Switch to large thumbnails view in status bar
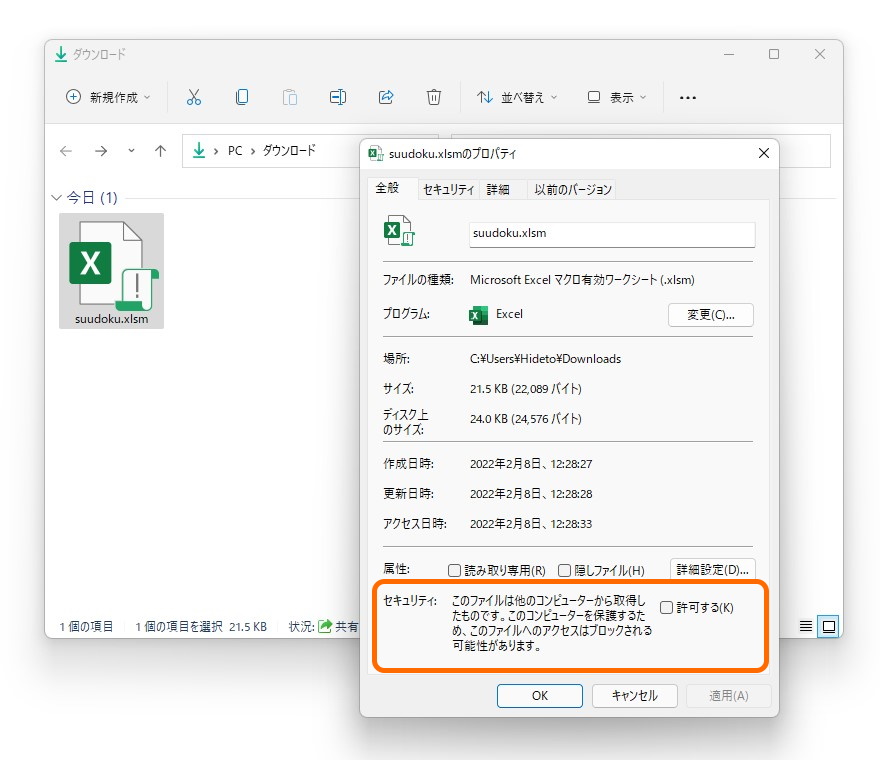Image resolution: width=880 pixels, height=760 pixels. (829, 626)
